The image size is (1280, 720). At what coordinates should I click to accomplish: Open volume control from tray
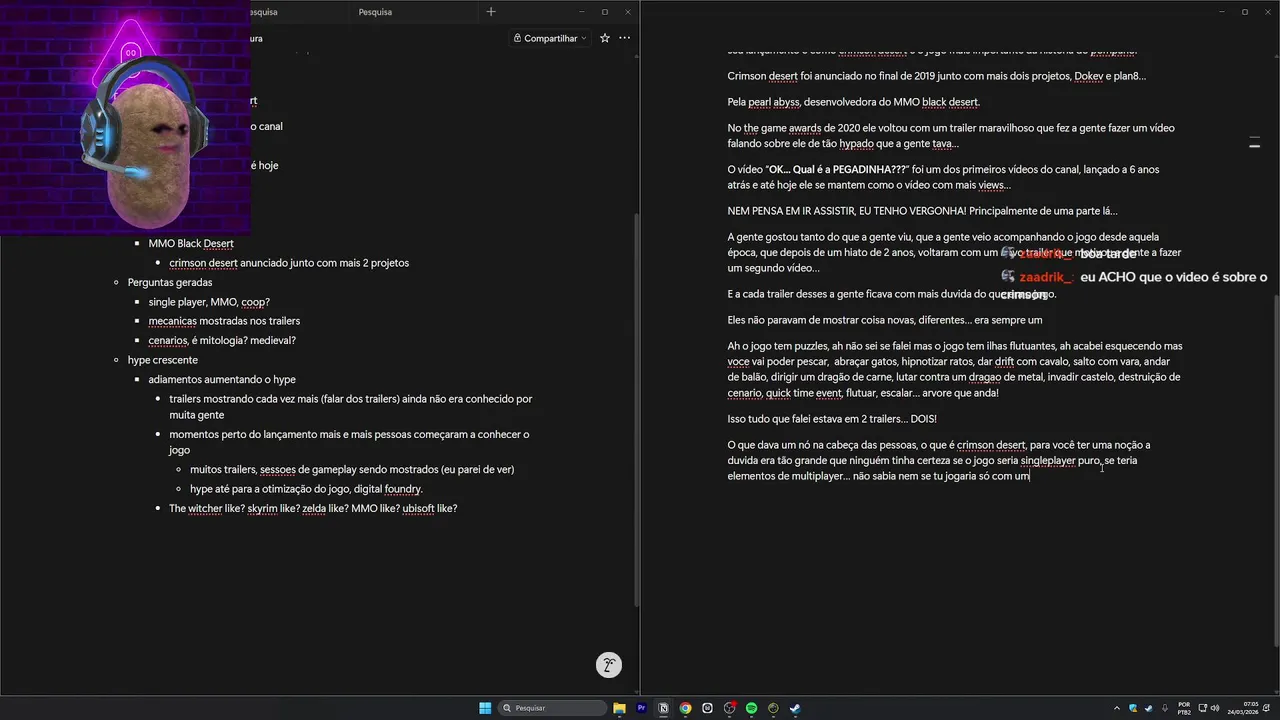click(1214, 708)
